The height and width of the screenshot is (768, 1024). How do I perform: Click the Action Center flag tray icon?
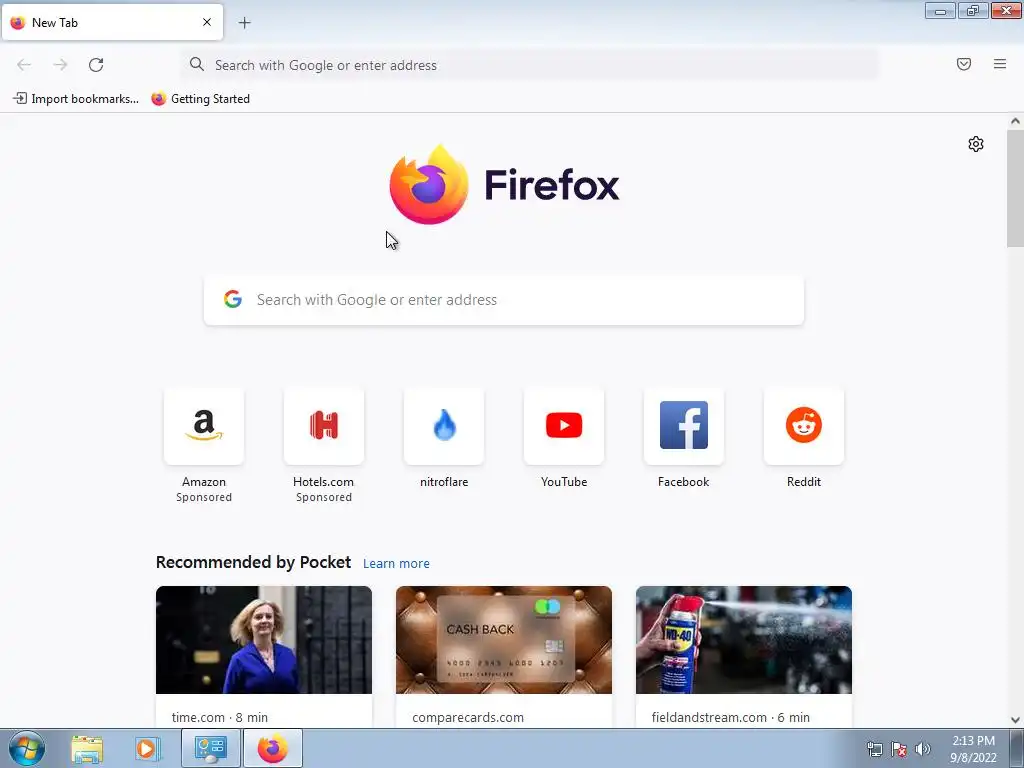tap(899, 749)
